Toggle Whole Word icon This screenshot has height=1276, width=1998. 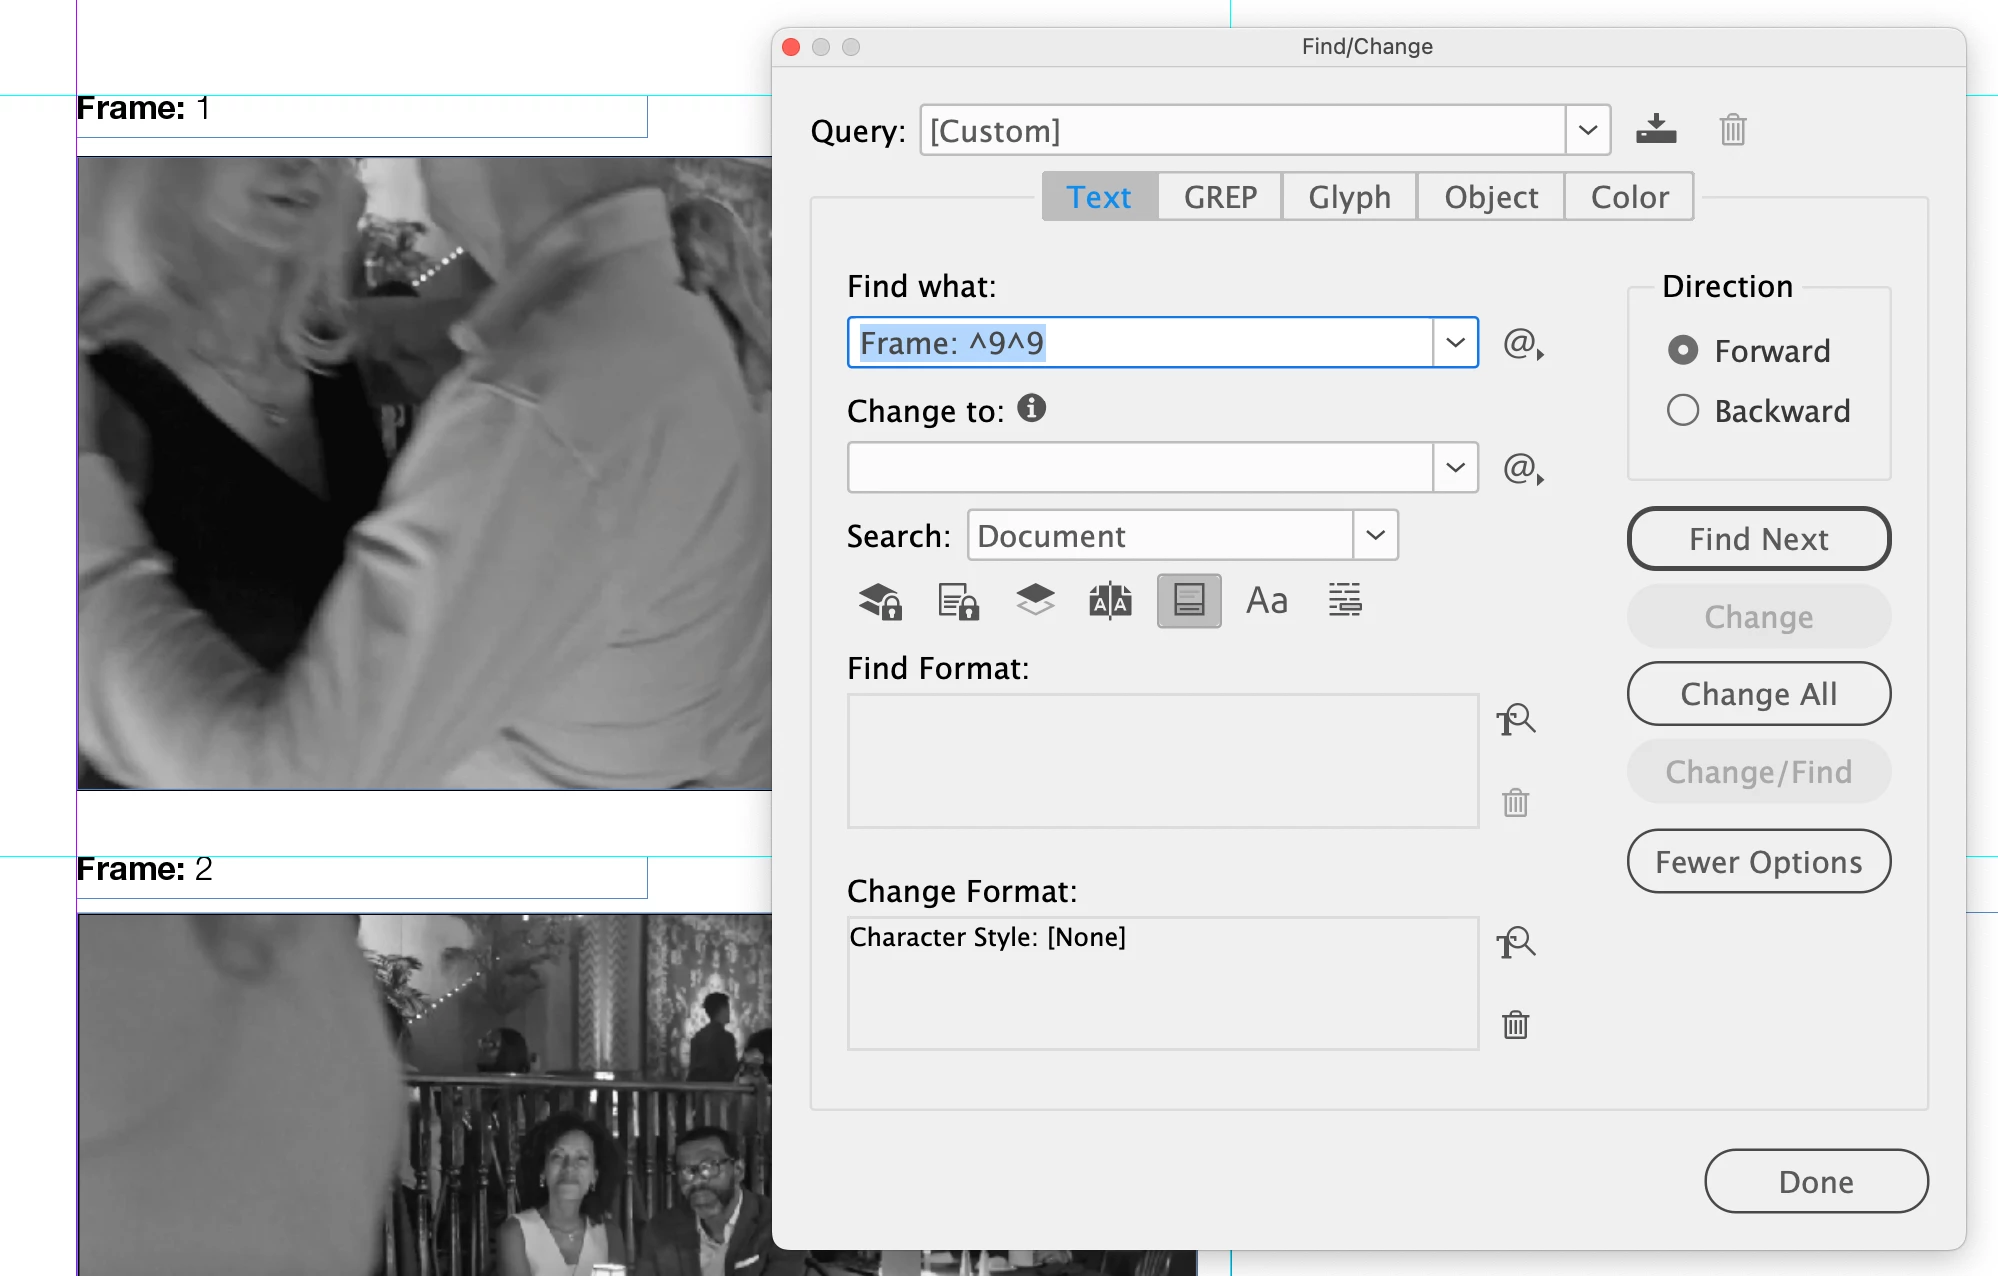coord(1345,601)
